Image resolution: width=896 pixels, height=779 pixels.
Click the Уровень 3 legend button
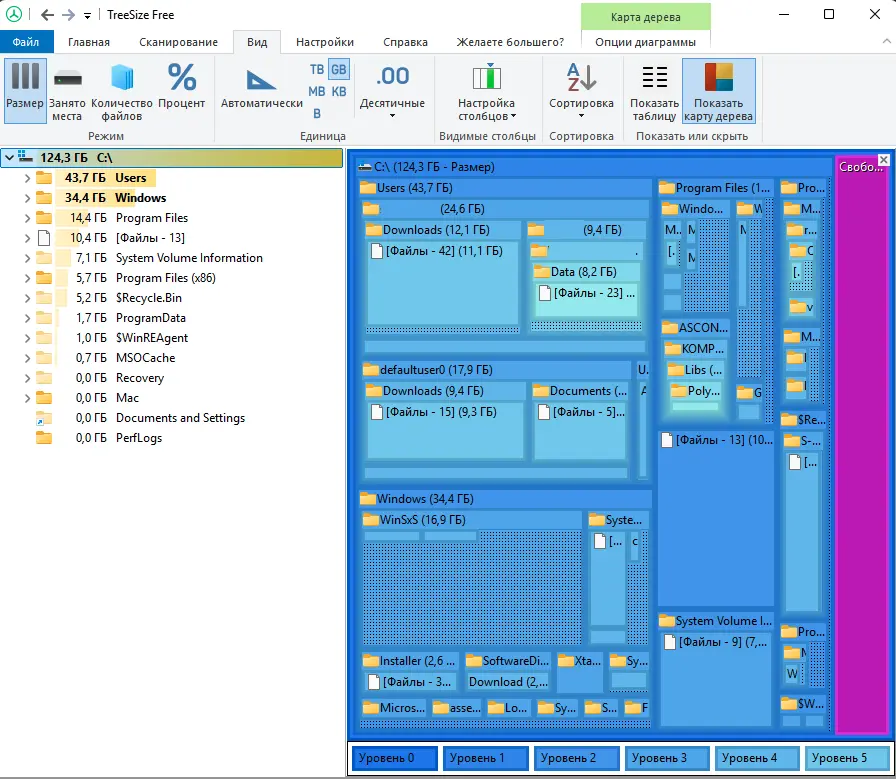click(667, 758)
